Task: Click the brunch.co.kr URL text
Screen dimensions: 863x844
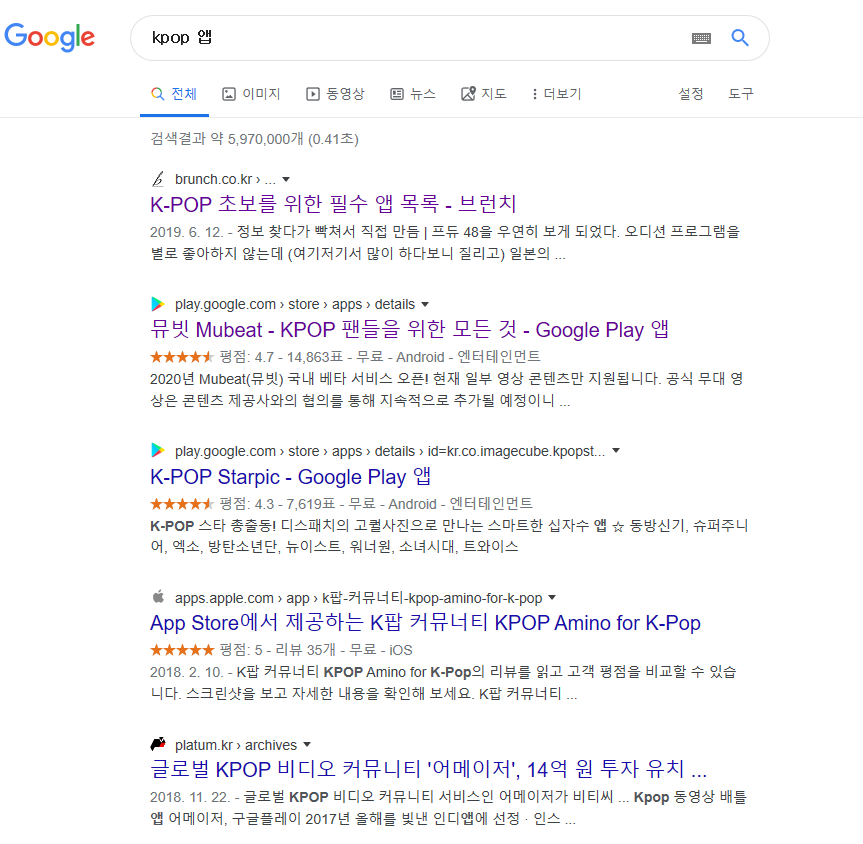Action: pyautogui.click(x=225, y=179)
